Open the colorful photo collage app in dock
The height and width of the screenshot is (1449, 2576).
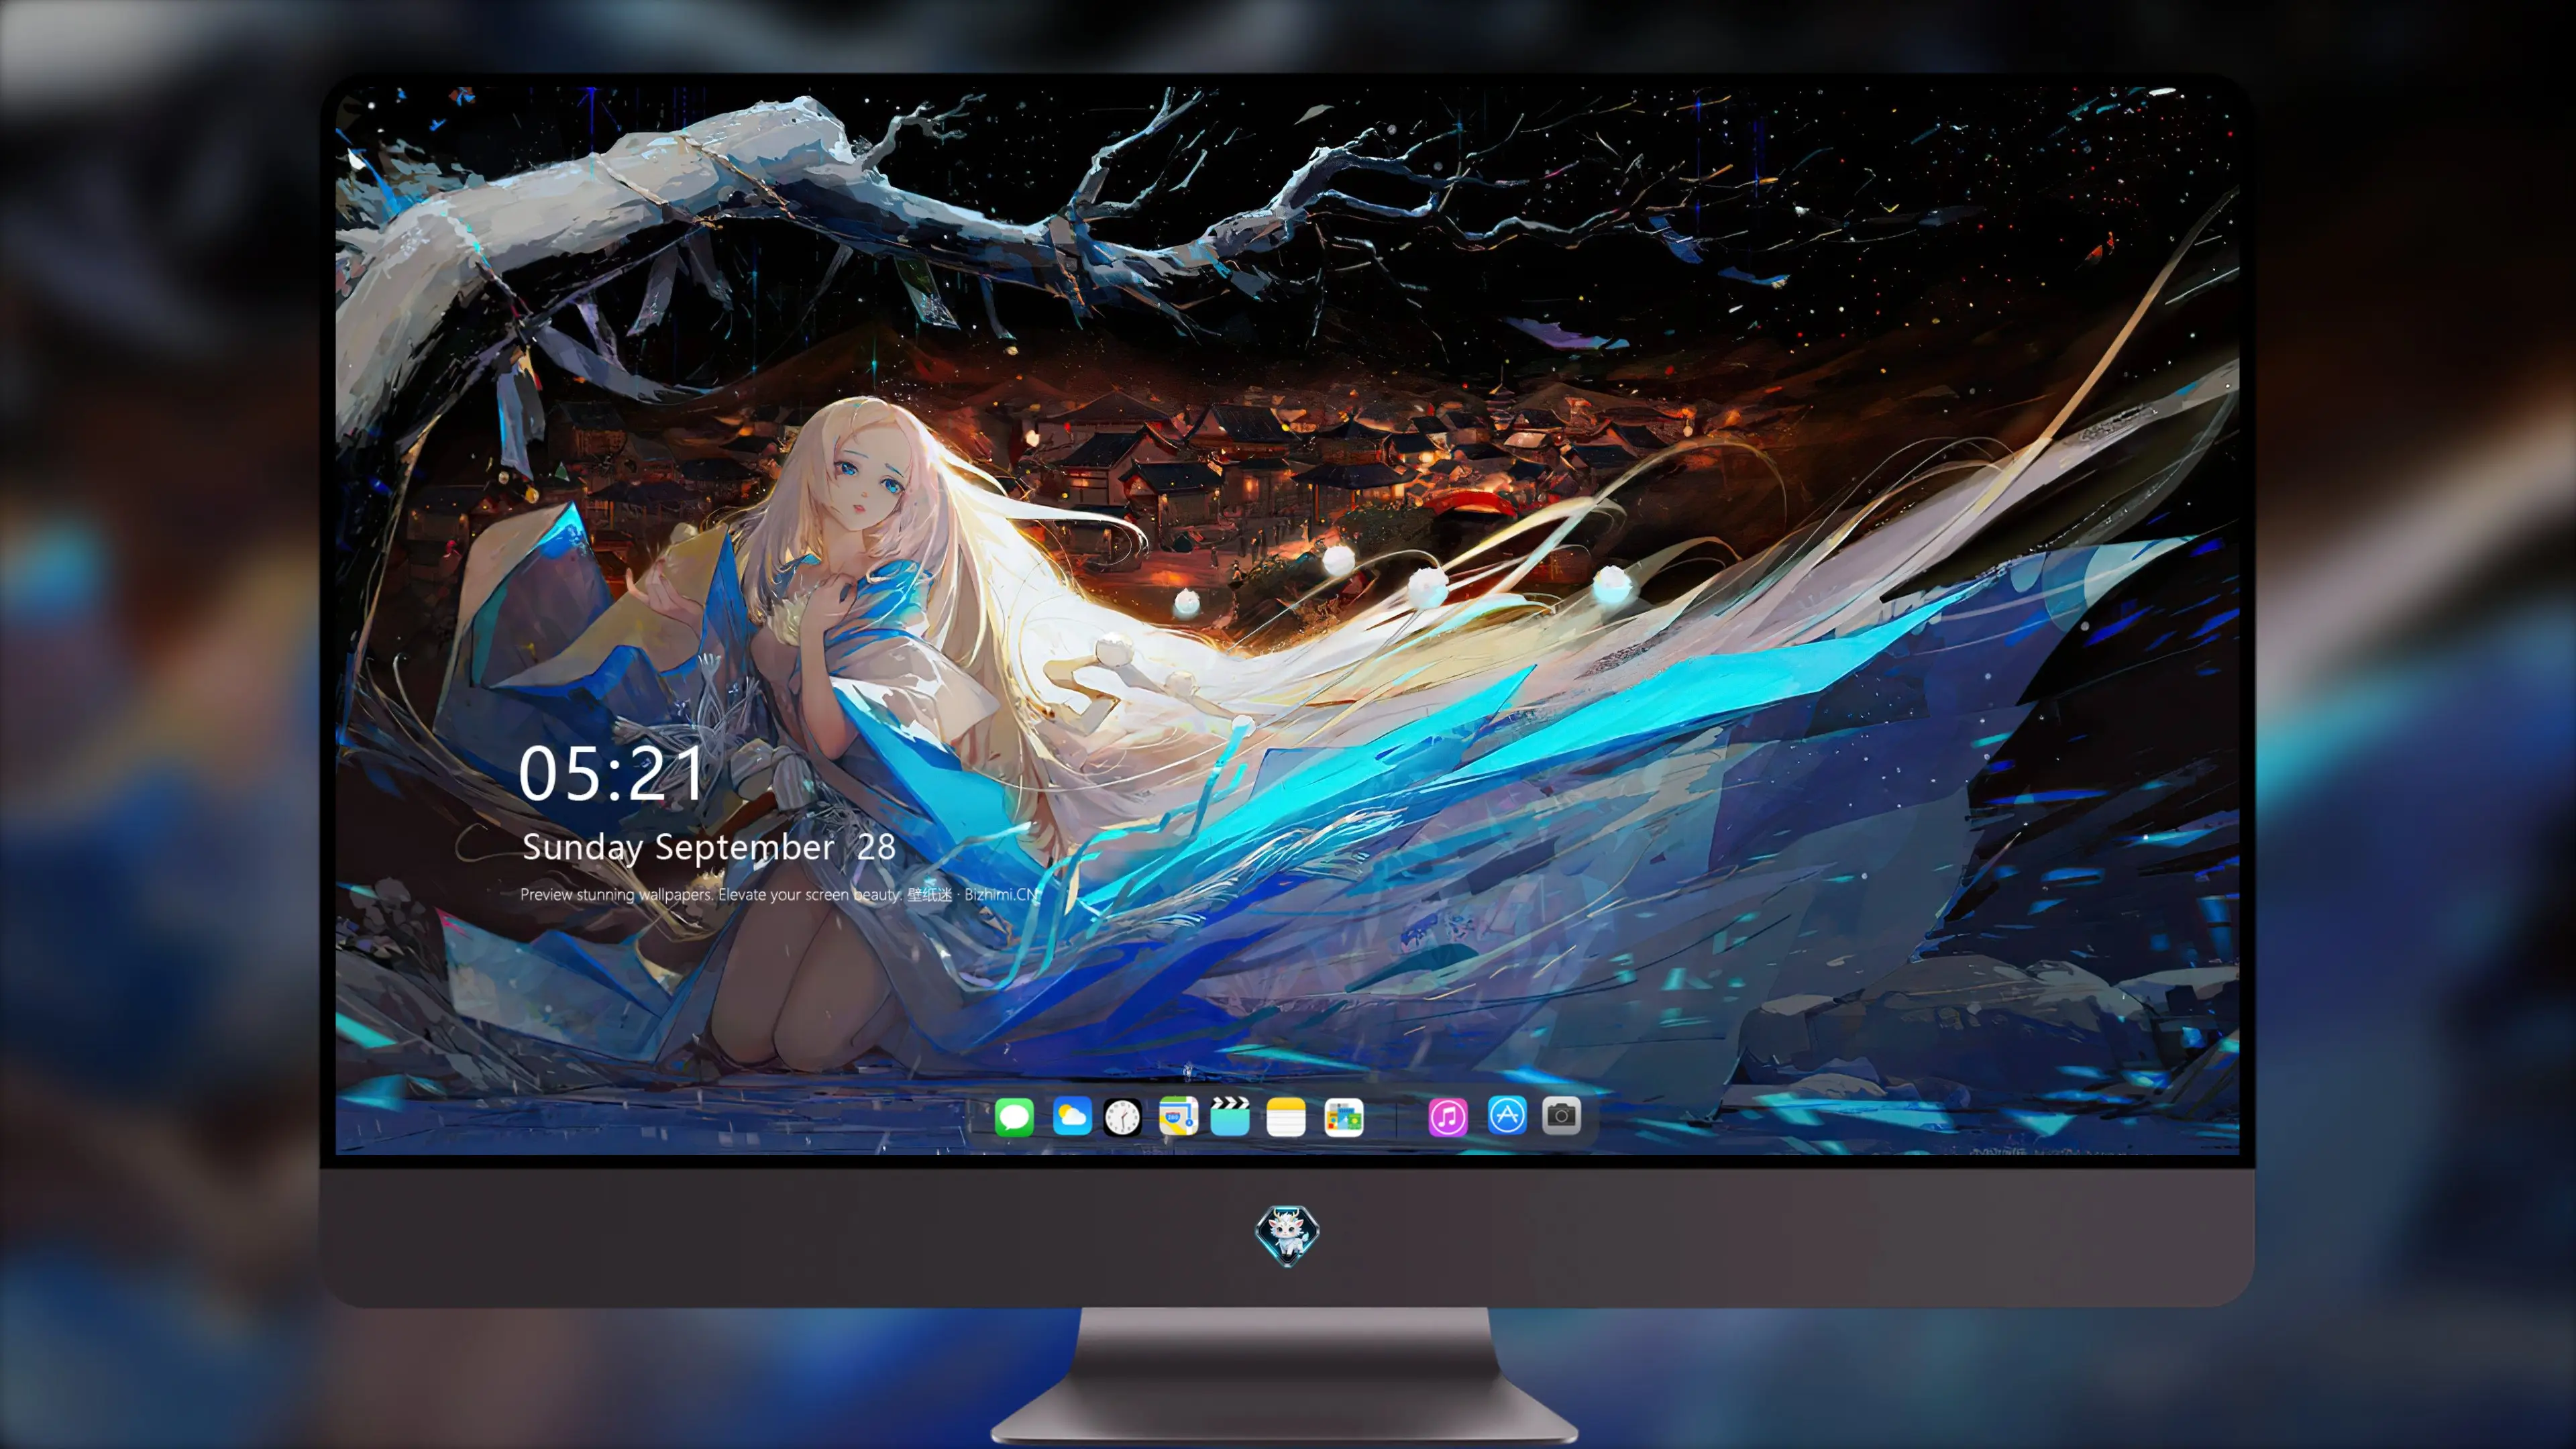[1343, 1117]
